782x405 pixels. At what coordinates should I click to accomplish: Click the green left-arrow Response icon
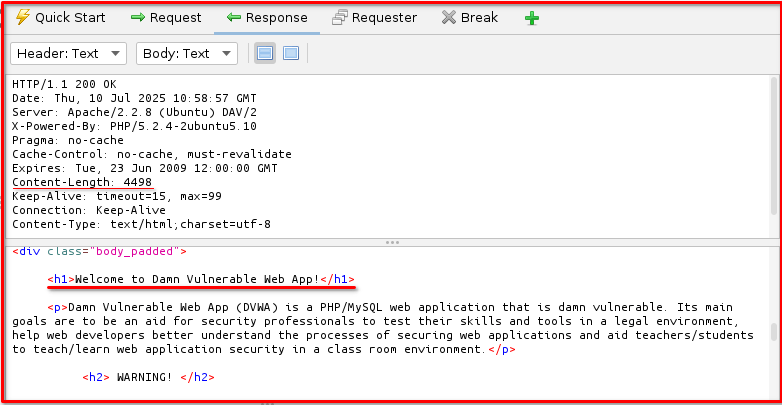[x=233, y=18]
